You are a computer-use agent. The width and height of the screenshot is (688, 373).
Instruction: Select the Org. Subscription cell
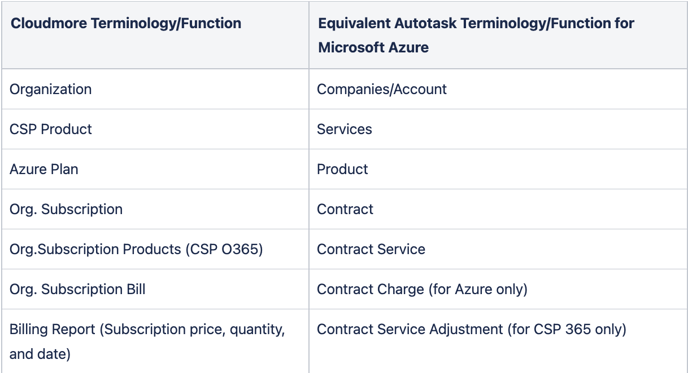[x=155, y=209]
